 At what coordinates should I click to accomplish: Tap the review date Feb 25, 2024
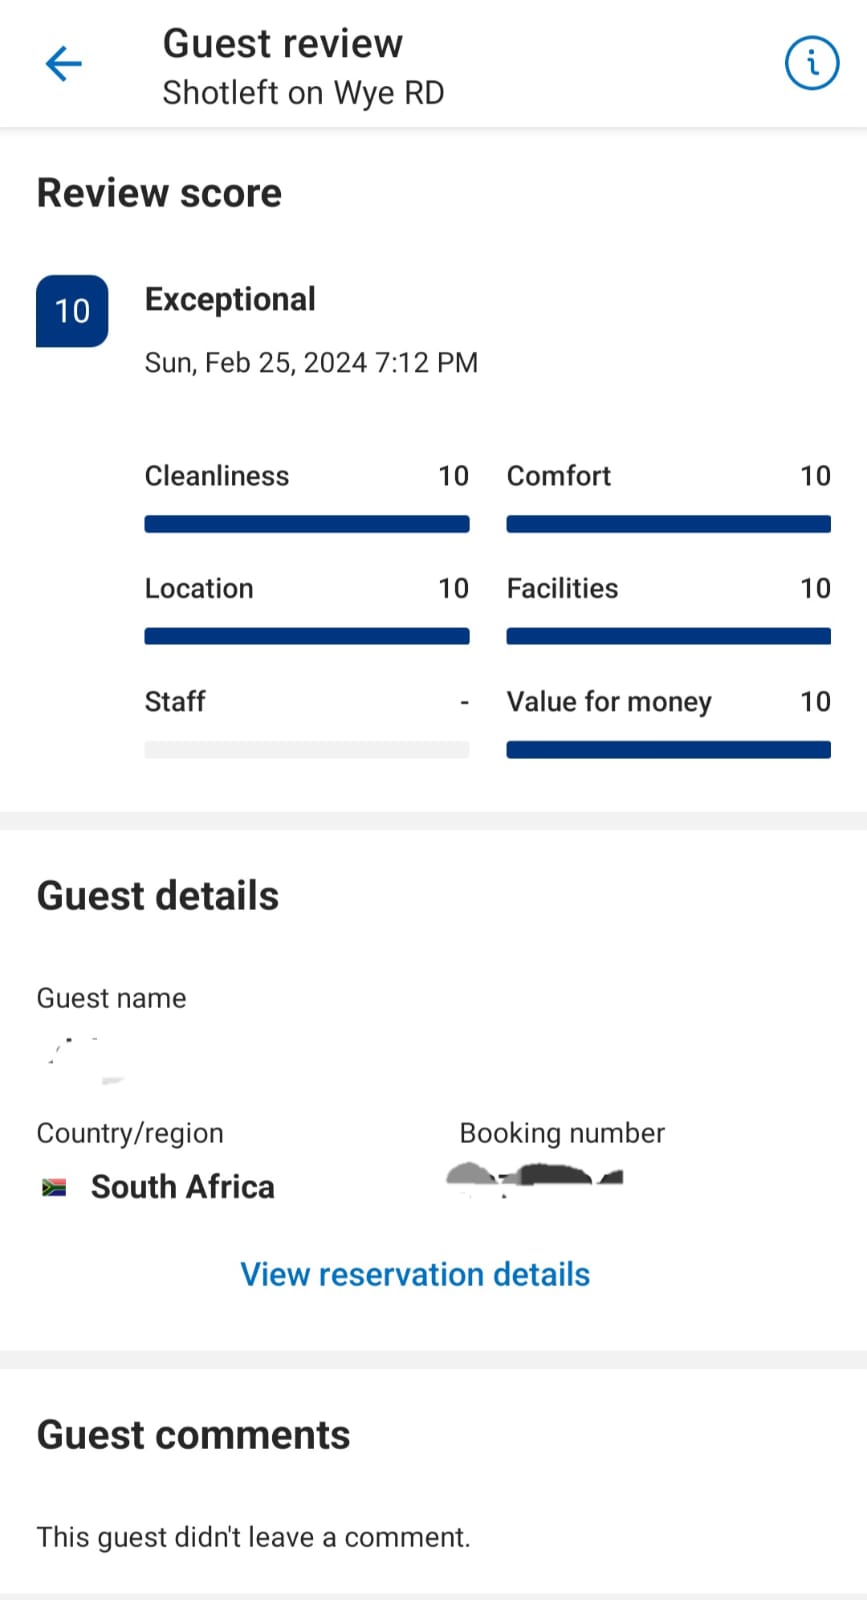pyautogui.click(x=311, y=362)
